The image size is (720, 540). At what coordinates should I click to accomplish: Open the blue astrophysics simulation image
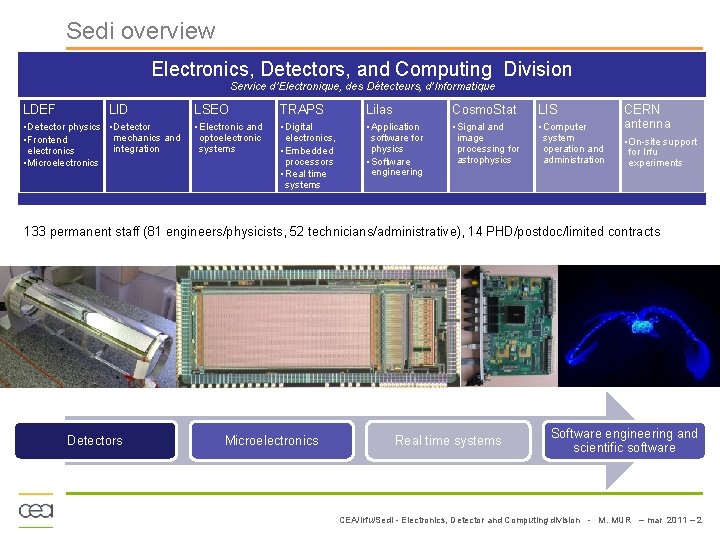639,326
